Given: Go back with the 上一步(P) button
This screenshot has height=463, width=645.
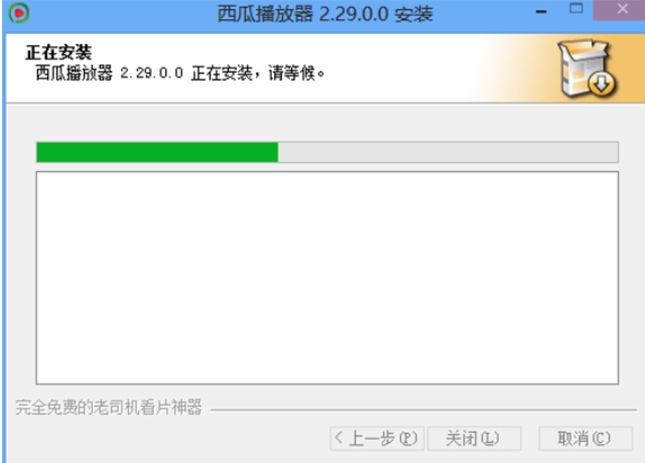Looking at the screenshot, I should pos(376,438).
